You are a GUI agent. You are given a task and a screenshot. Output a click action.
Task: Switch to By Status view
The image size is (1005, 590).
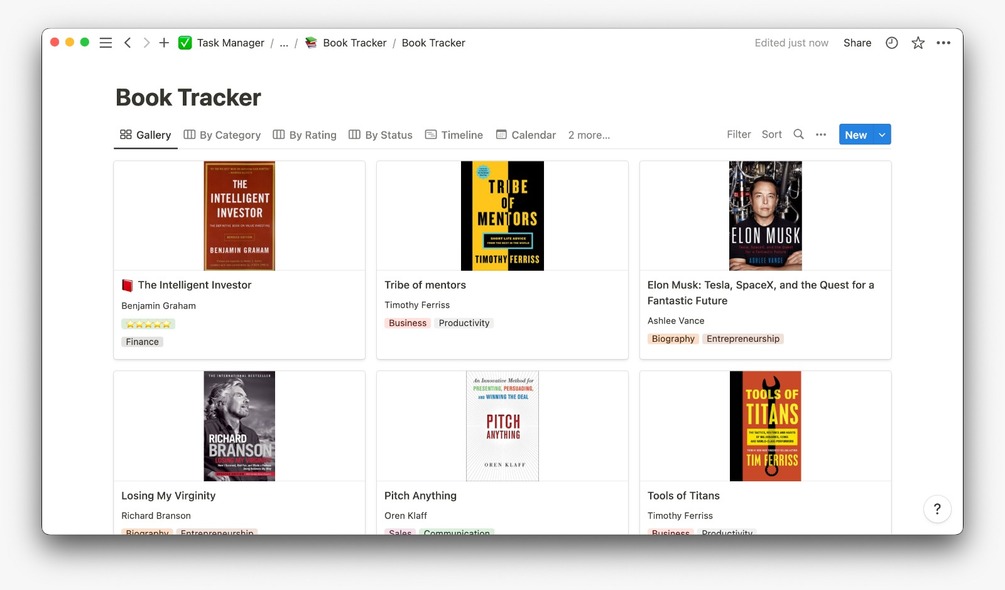(x=381, y=135)
